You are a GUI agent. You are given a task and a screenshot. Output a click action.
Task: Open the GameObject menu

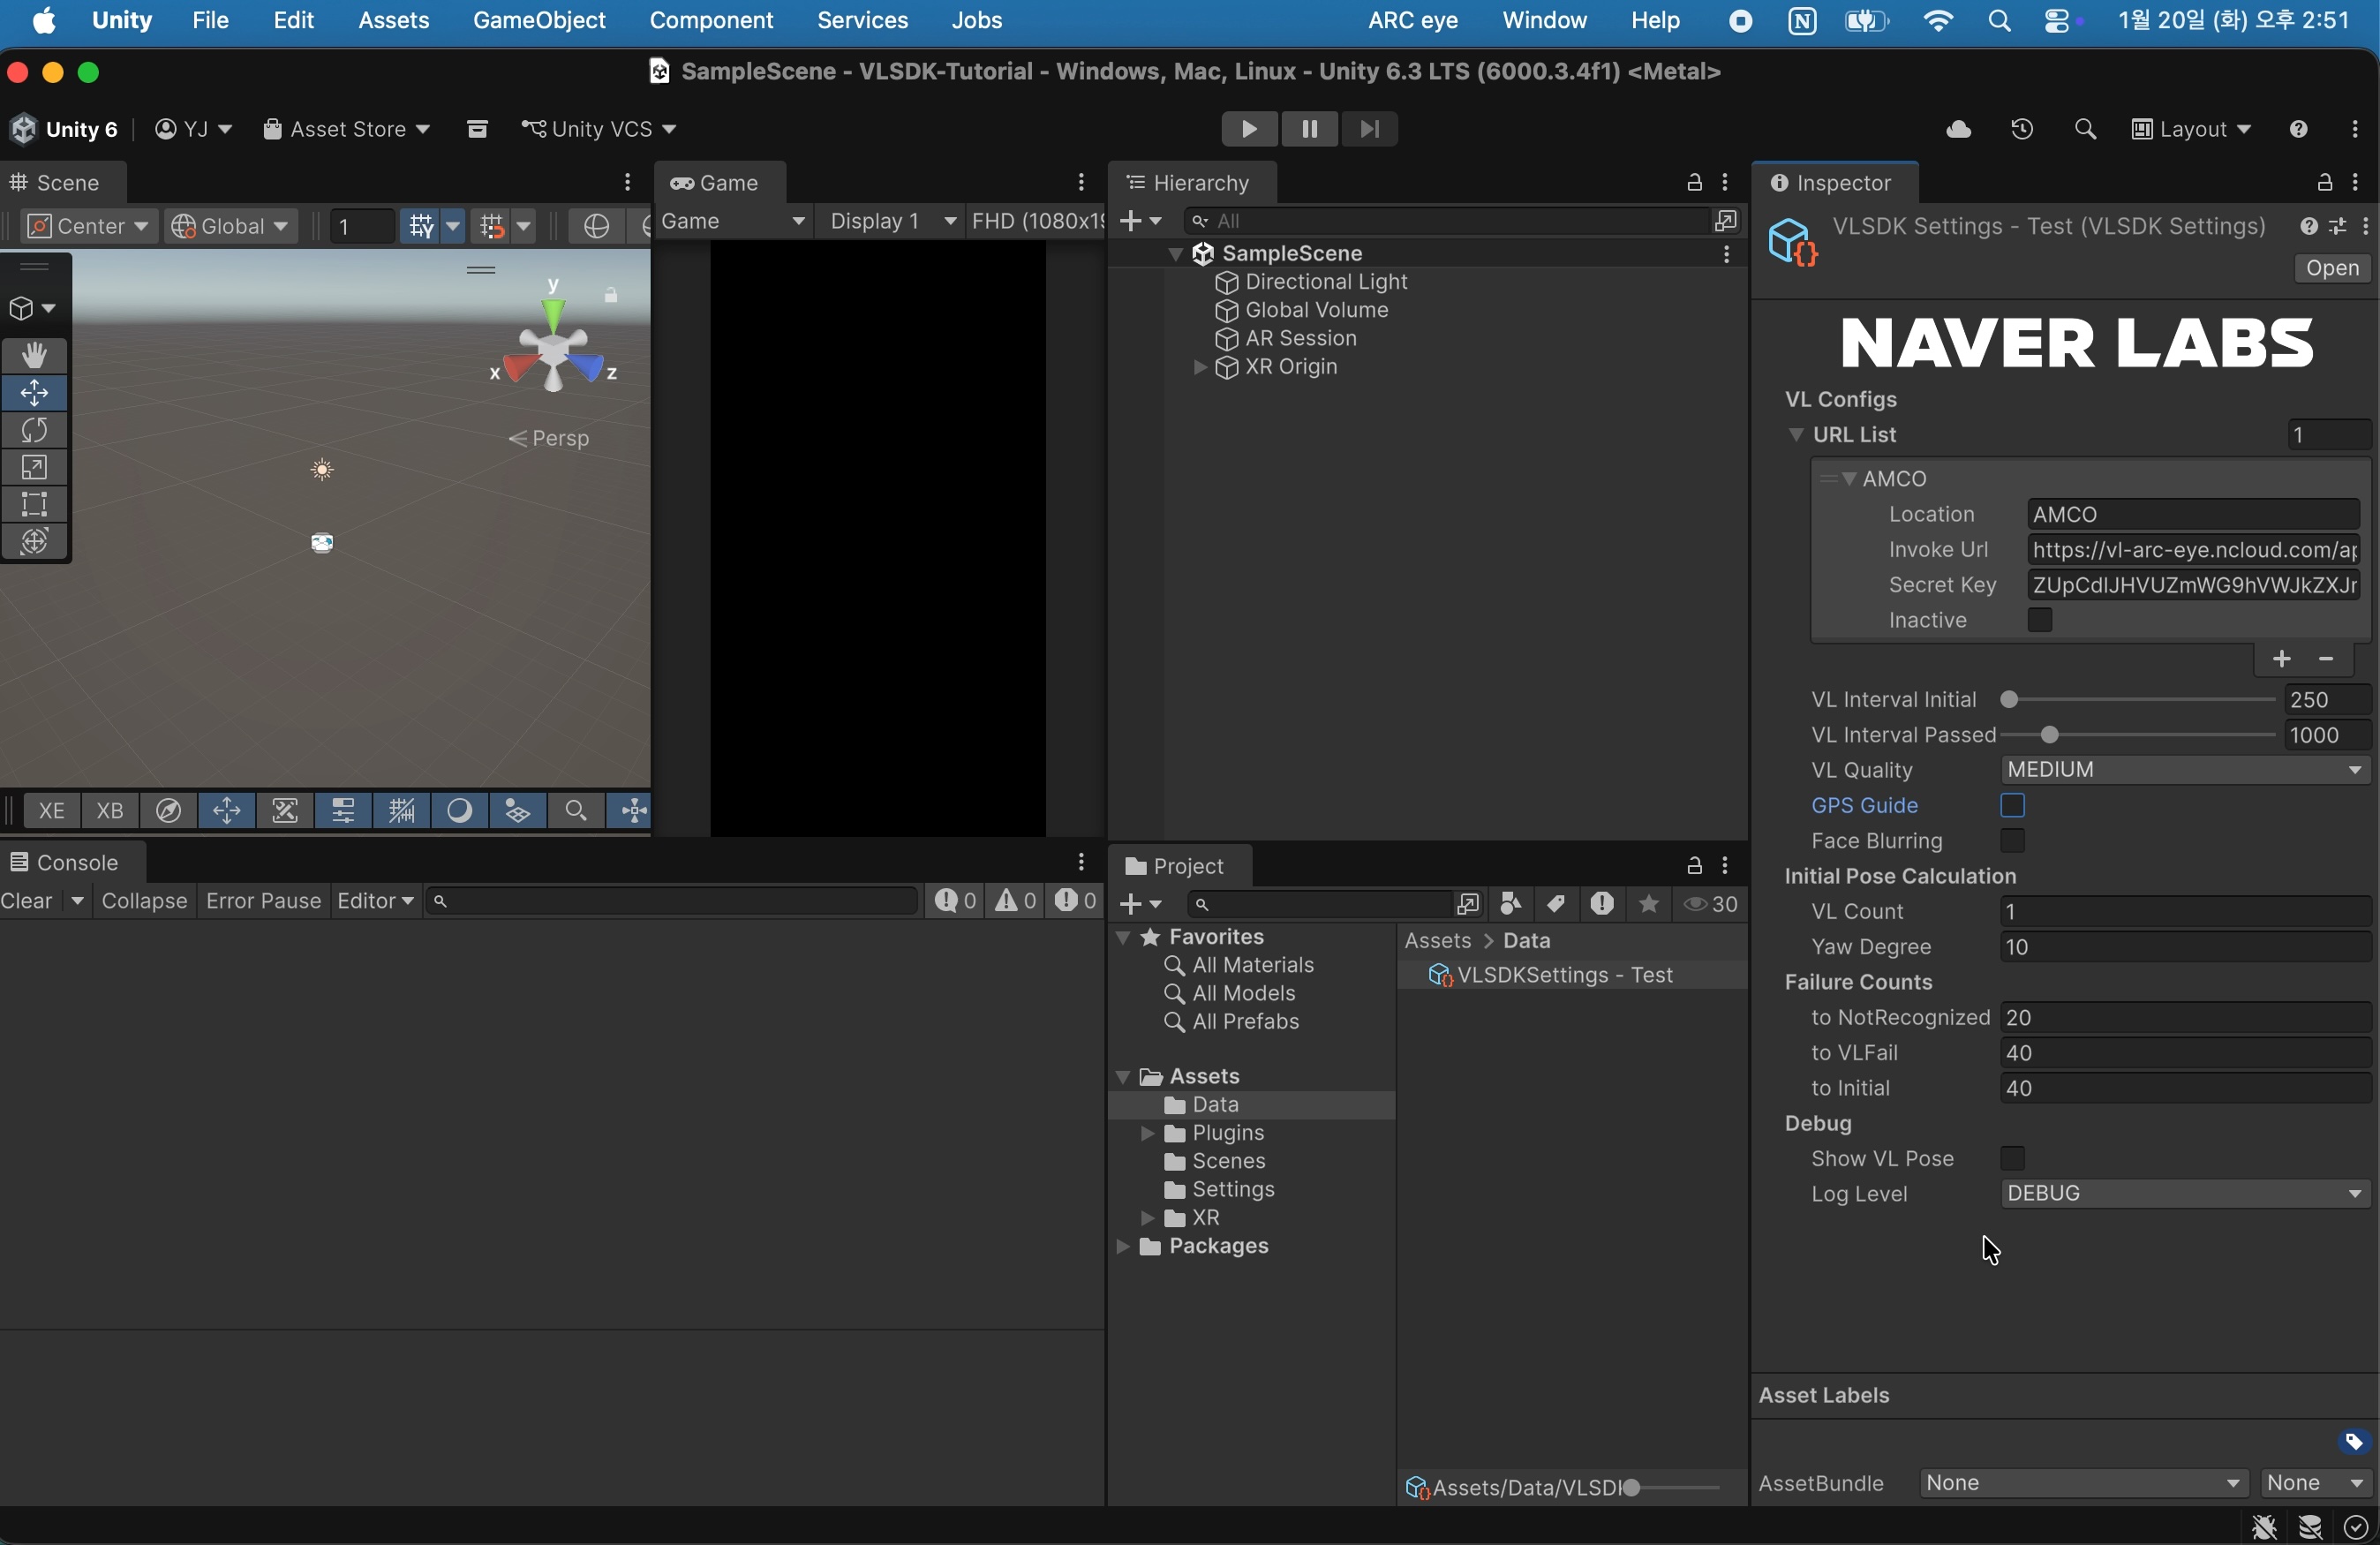pyautogui.click(x=538, y=20)
